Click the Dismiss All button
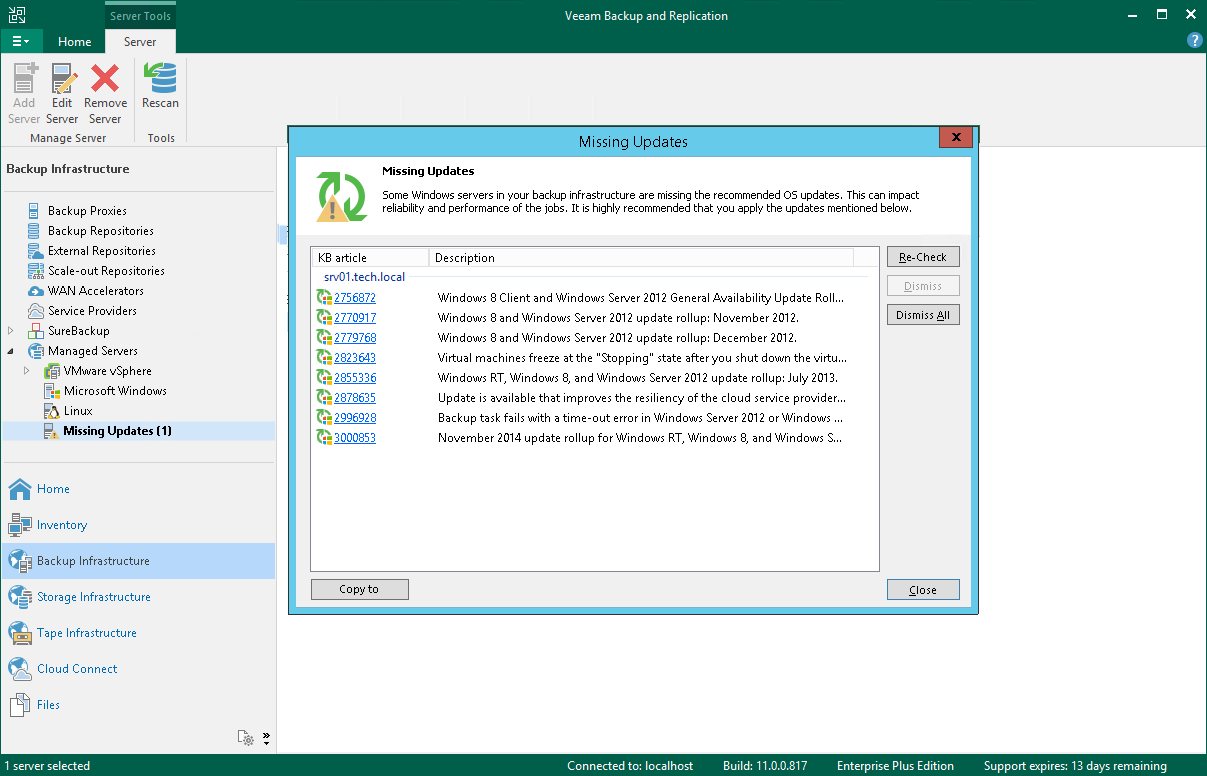 (x=923, y=315)
